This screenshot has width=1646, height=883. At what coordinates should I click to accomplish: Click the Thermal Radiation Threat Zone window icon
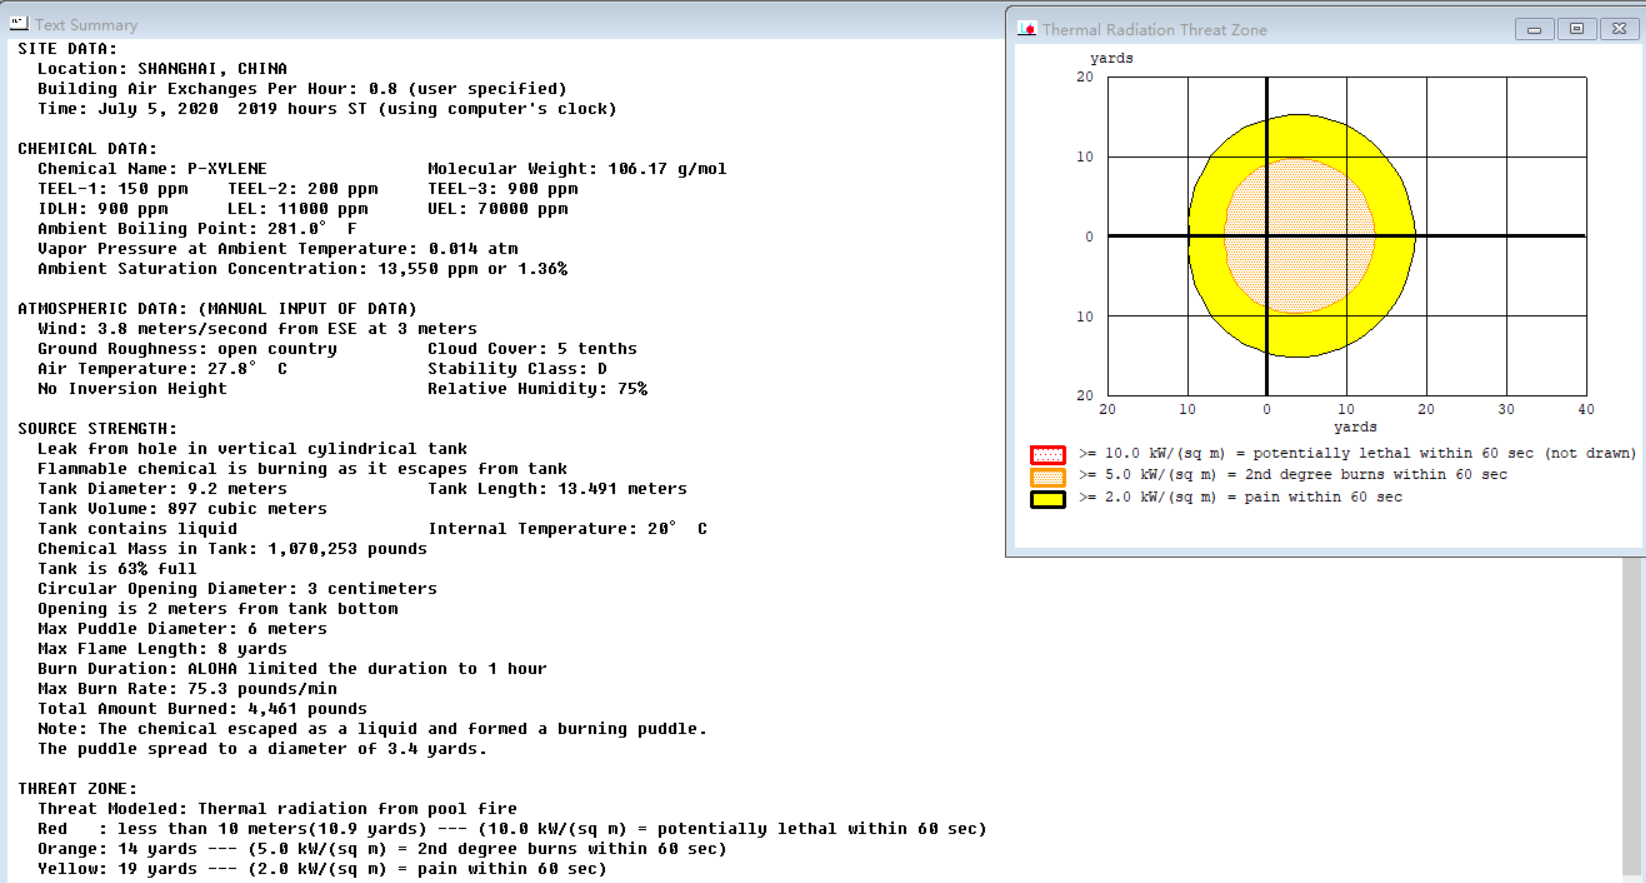point(1027,29)
